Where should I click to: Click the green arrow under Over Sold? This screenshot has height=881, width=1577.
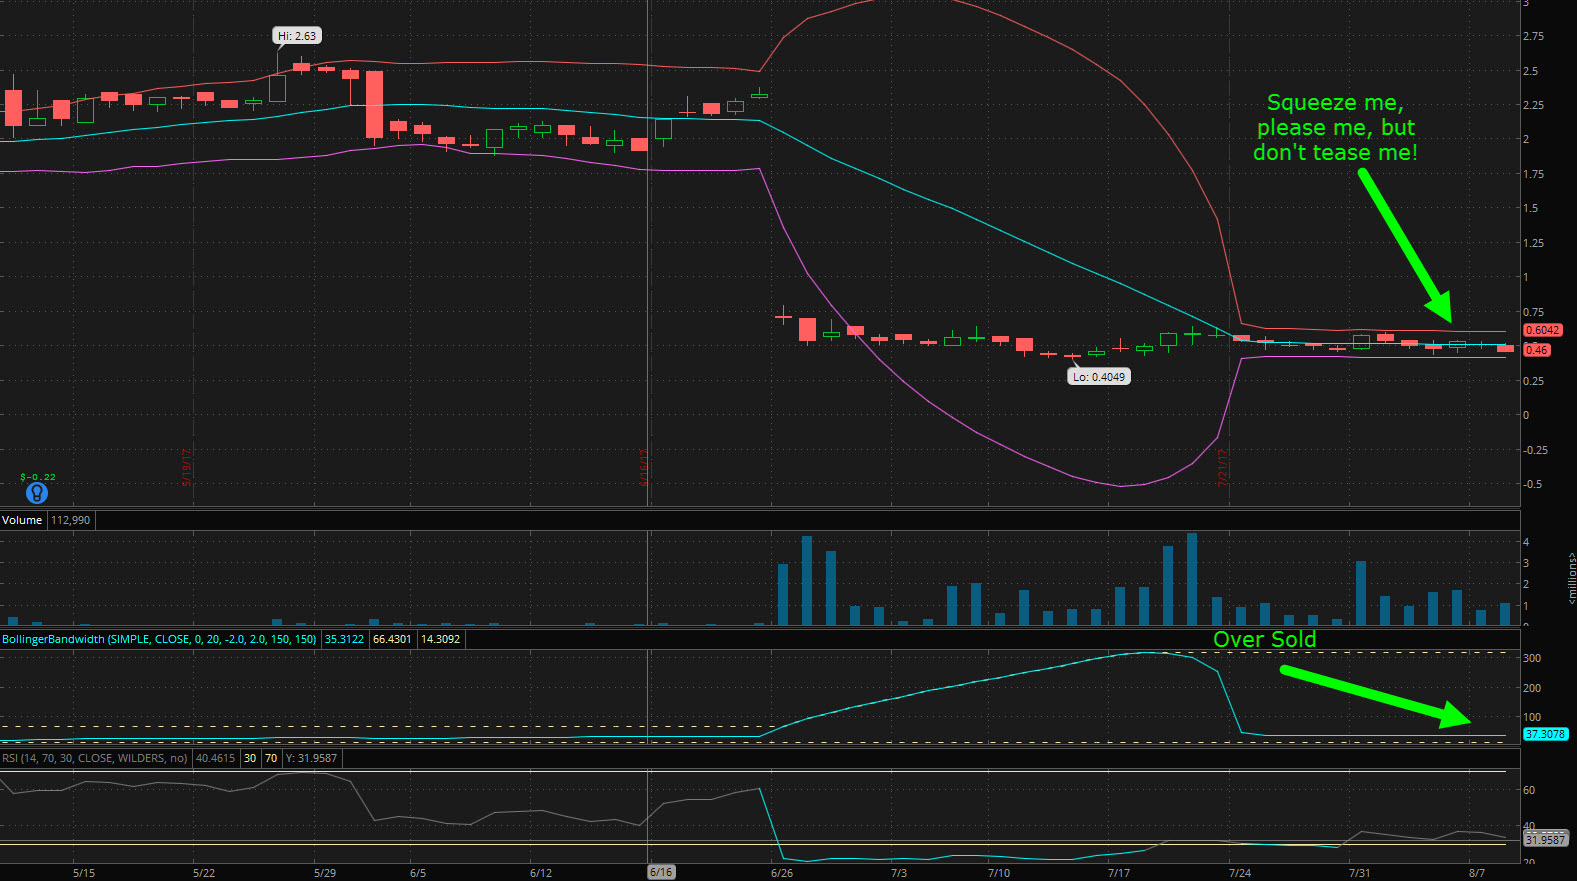tap(1375, 695)
